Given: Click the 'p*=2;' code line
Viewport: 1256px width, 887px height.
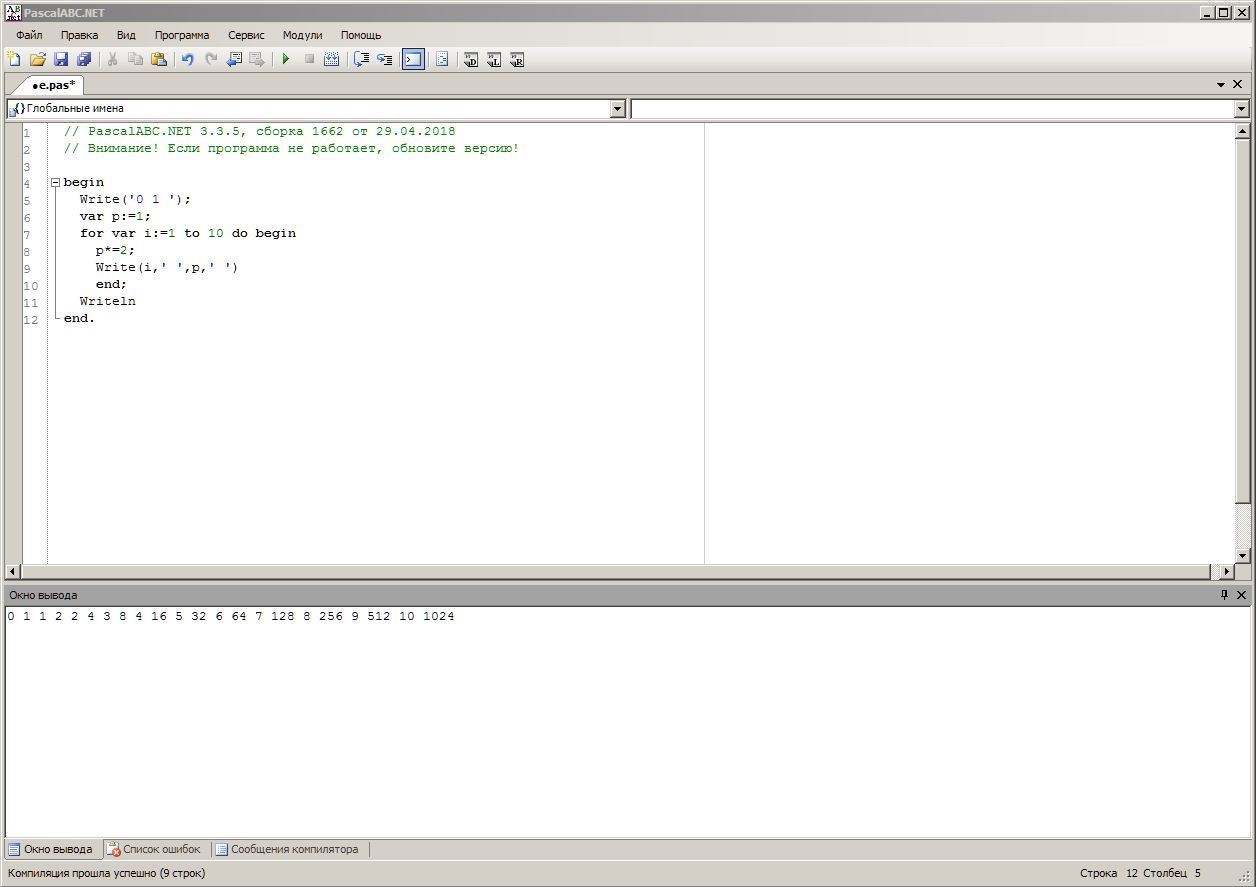Looking at the screenshot, I should 115,250.
